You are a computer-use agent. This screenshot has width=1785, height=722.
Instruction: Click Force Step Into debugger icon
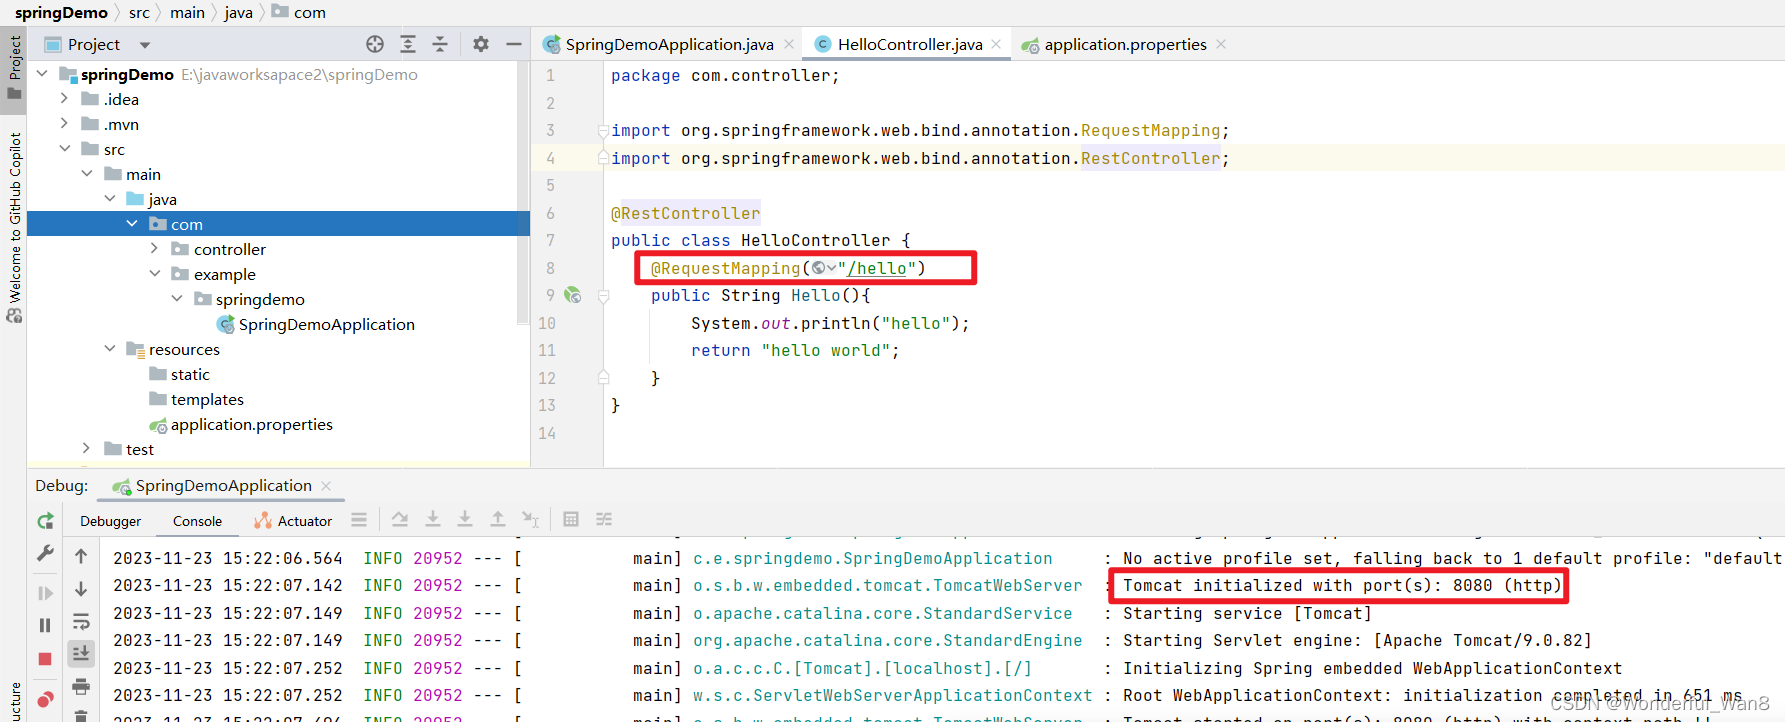465,519
